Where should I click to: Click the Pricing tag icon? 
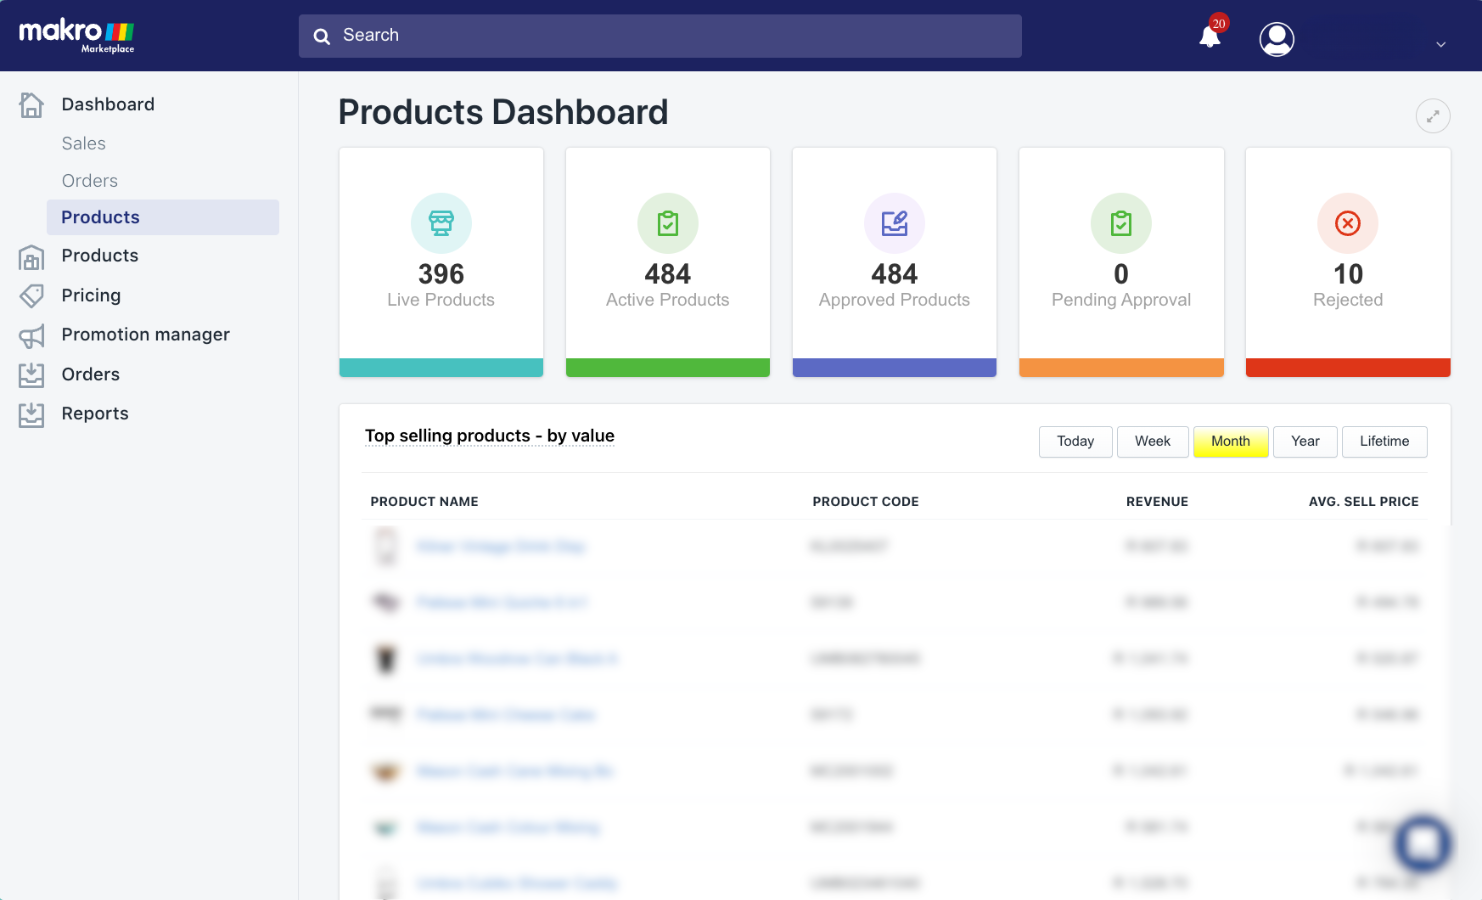(x=31, y=296)
